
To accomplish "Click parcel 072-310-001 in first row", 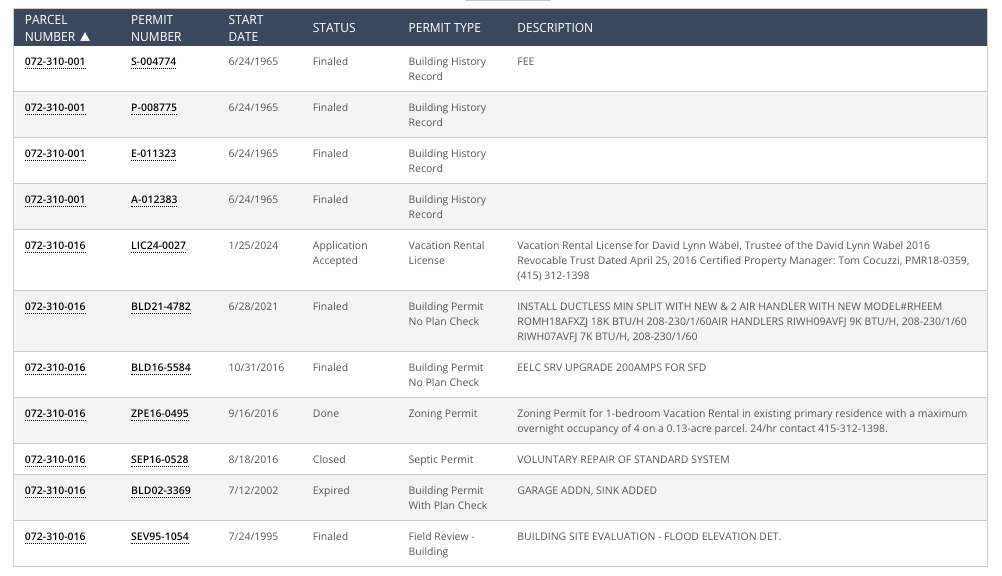I will tap(55, 61).
